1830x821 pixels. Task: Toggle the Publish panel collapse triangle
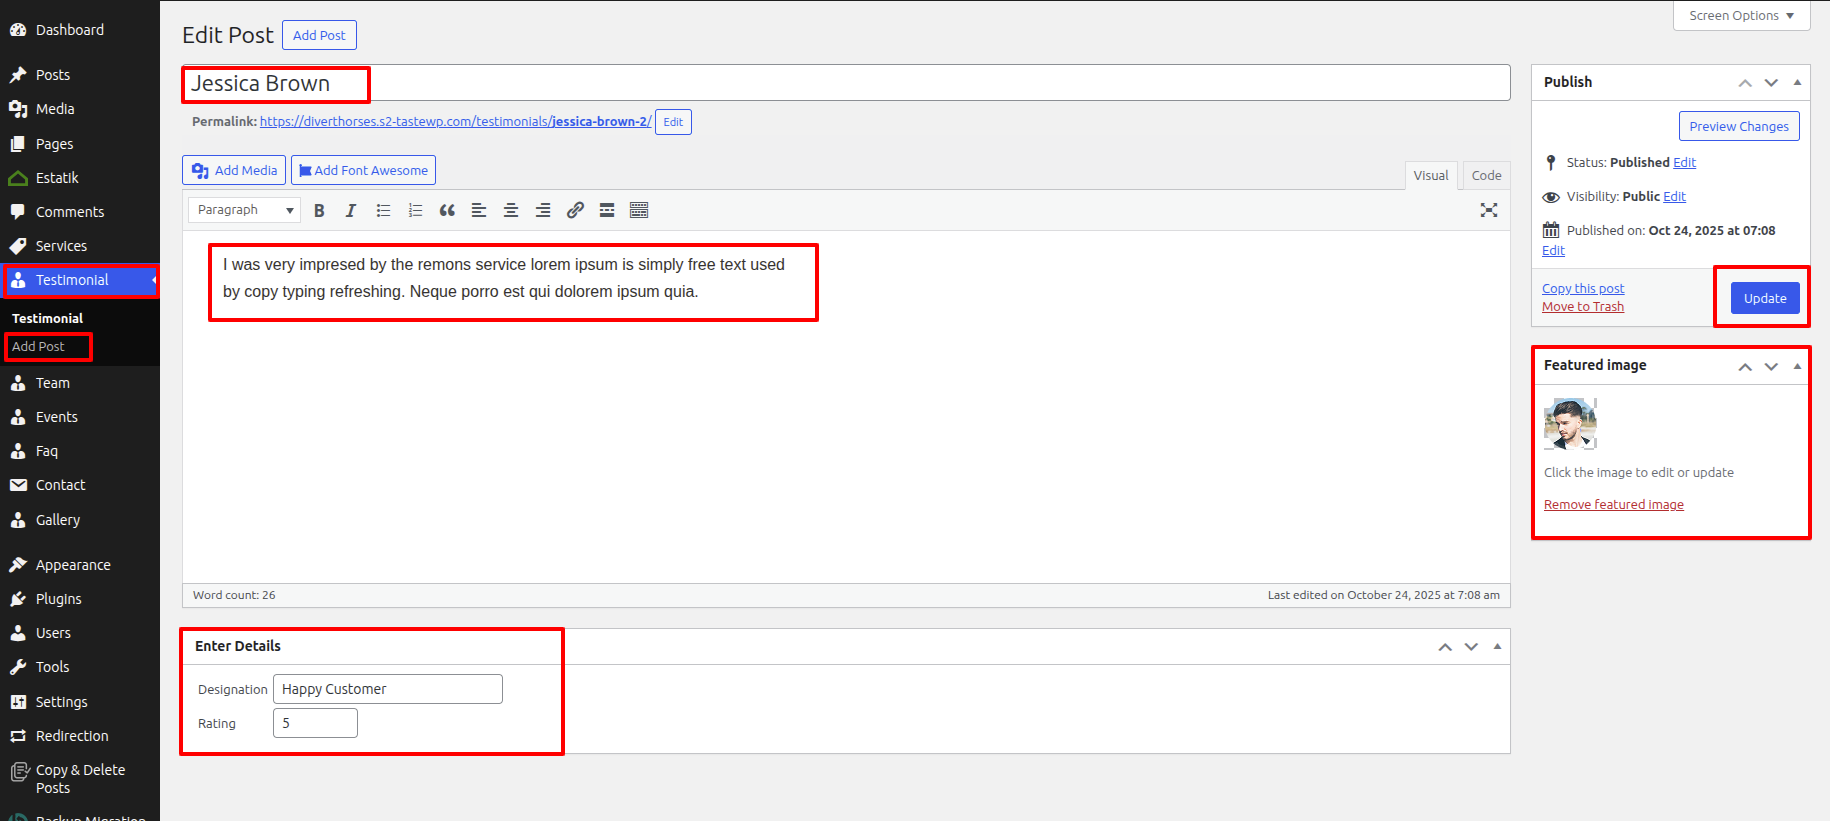point(1797,82)
